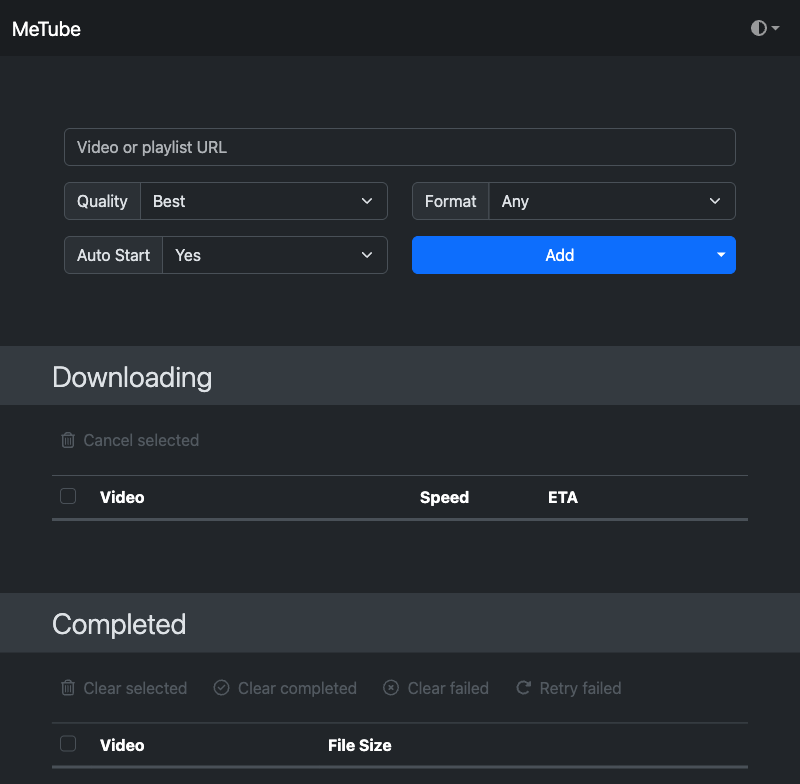
Task: Click the Downloading section heading
Action: click(x=132, y=377)
